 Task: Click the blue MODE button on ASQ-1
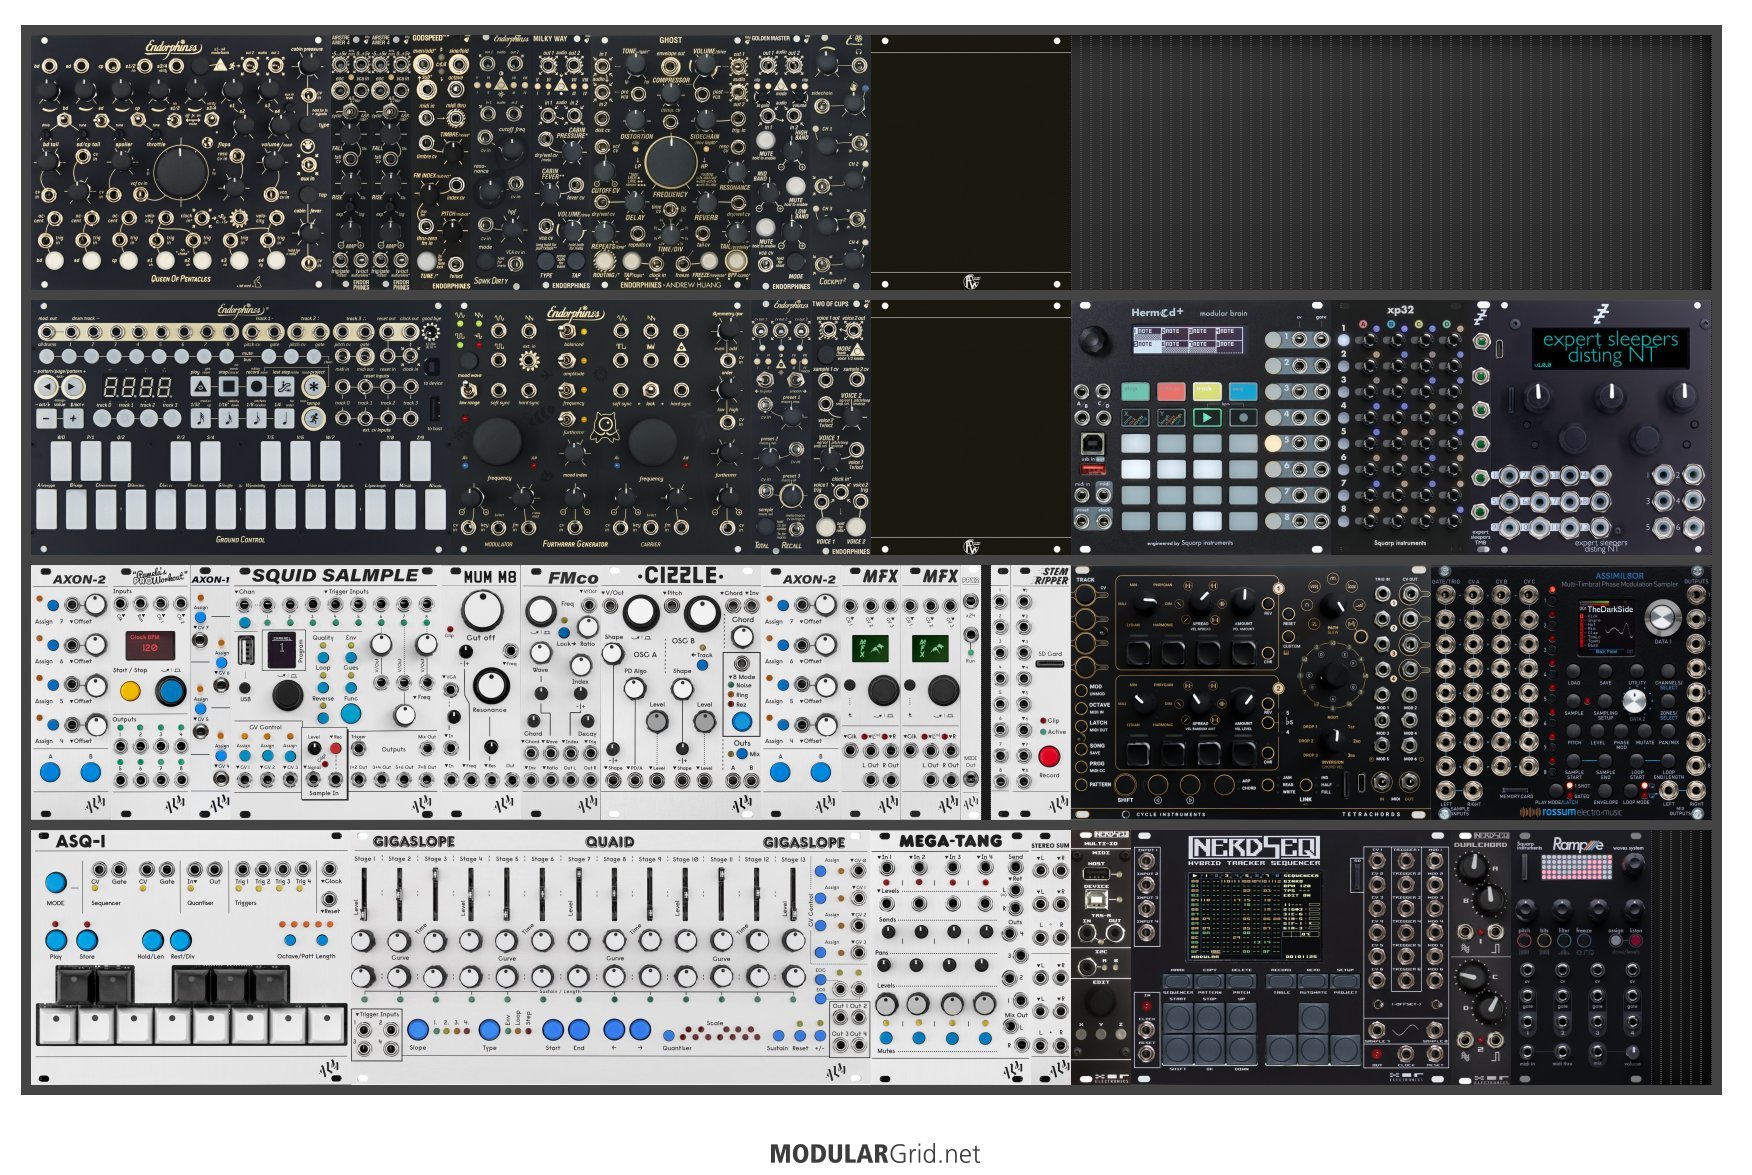[55, 883]
